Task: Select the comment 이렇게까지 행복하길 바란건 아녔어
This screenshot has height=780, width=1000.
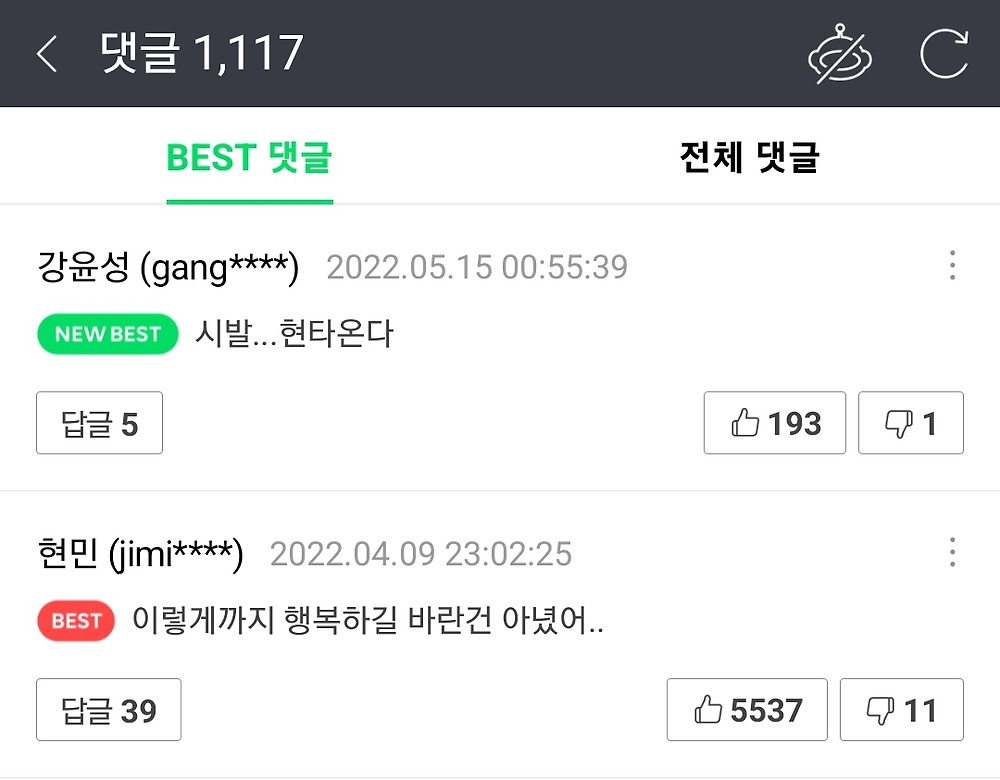Action: (x=368, y=620)
